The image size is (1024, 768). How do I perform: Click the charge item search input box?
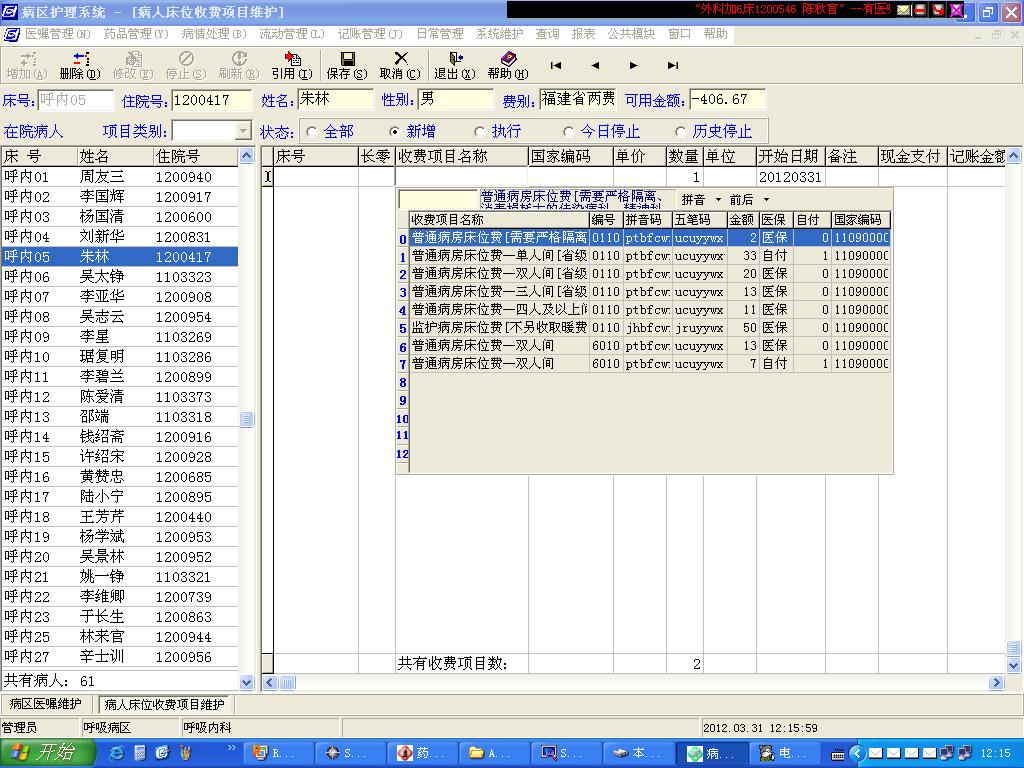[438, 200]
